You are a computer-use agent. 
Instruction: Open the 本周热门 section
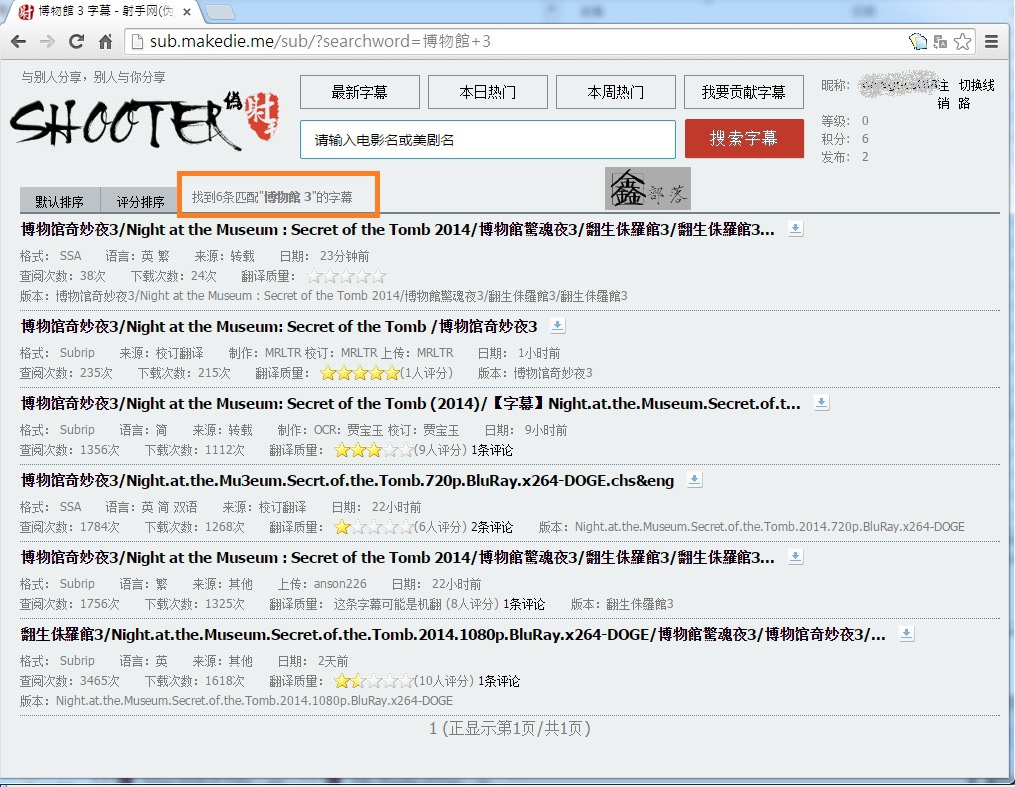pyautogui.click(x=616, y=92)
